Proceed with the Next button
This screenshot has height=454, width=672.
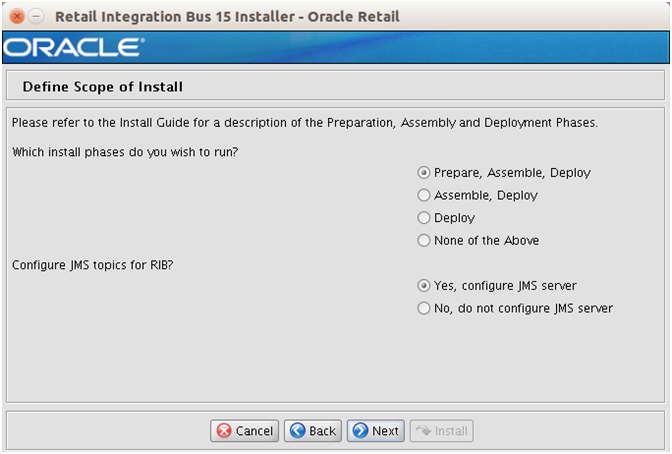(x=376, y=430)
